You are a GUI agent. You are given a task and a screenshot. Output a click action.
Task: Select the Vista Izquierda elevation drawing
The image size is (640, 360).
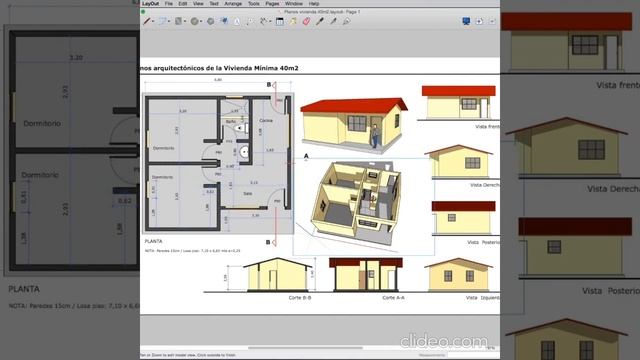click(x=459, y=274)
